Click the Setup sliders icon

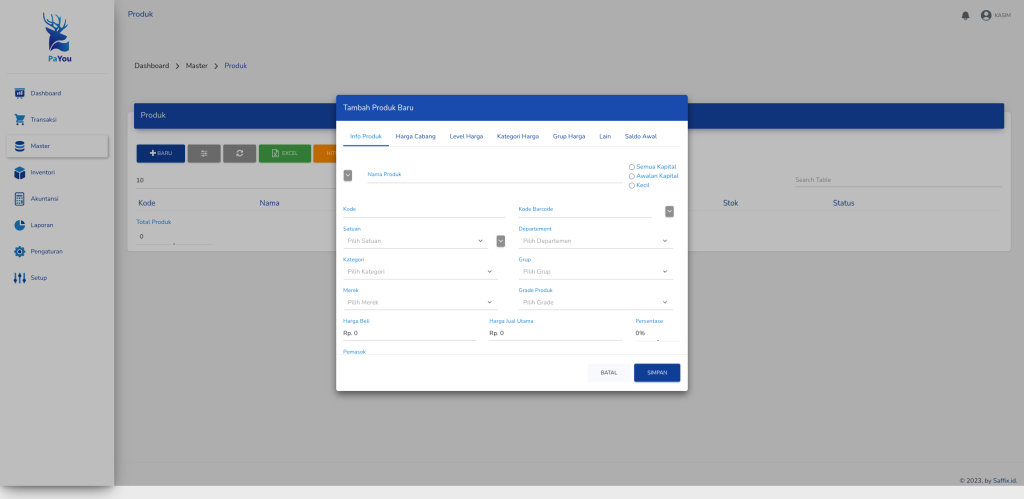pos(20,278)
